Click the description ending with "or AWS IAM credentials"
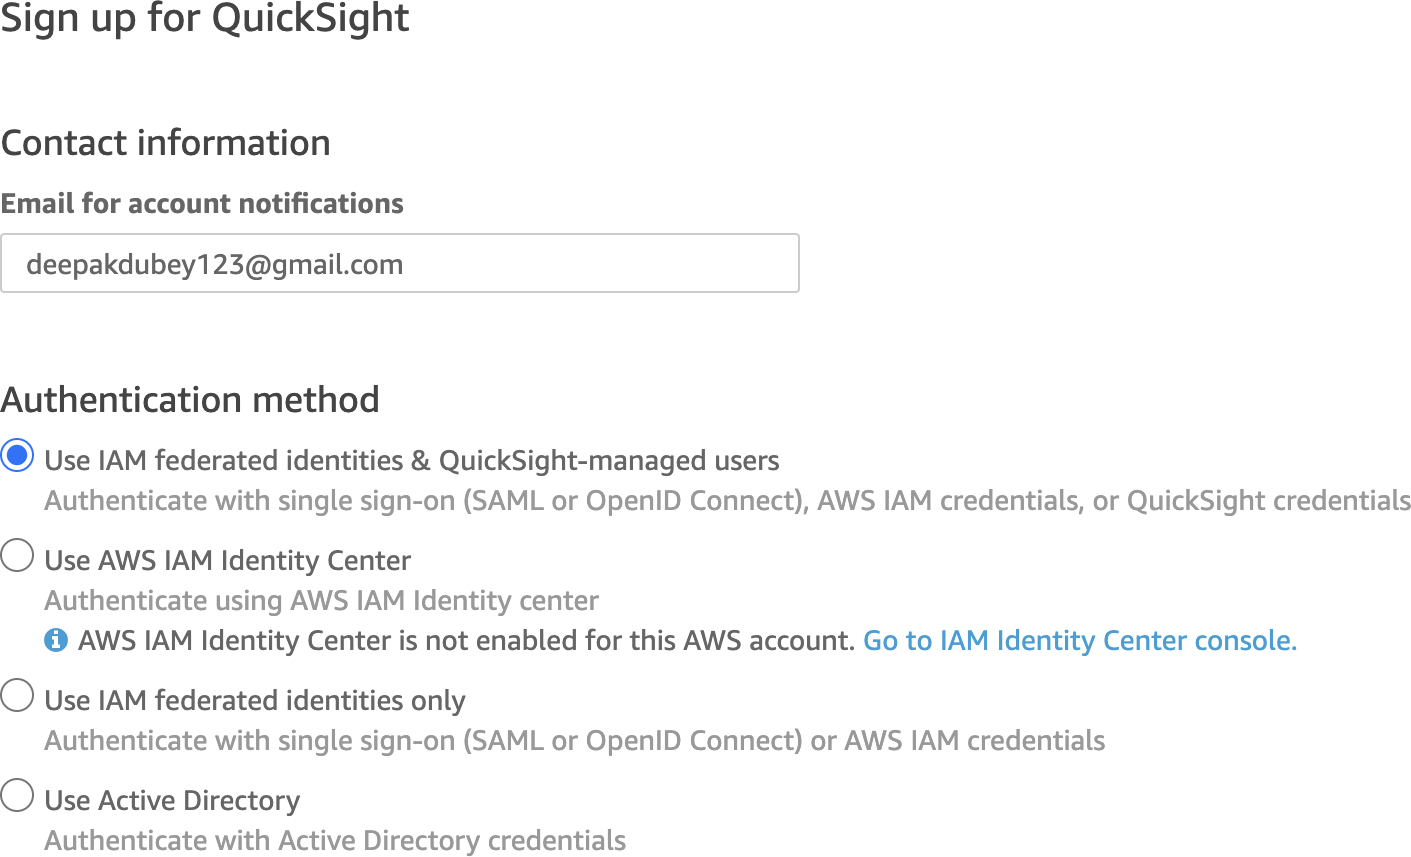1411x857 pixels. (x=574, y=741)
